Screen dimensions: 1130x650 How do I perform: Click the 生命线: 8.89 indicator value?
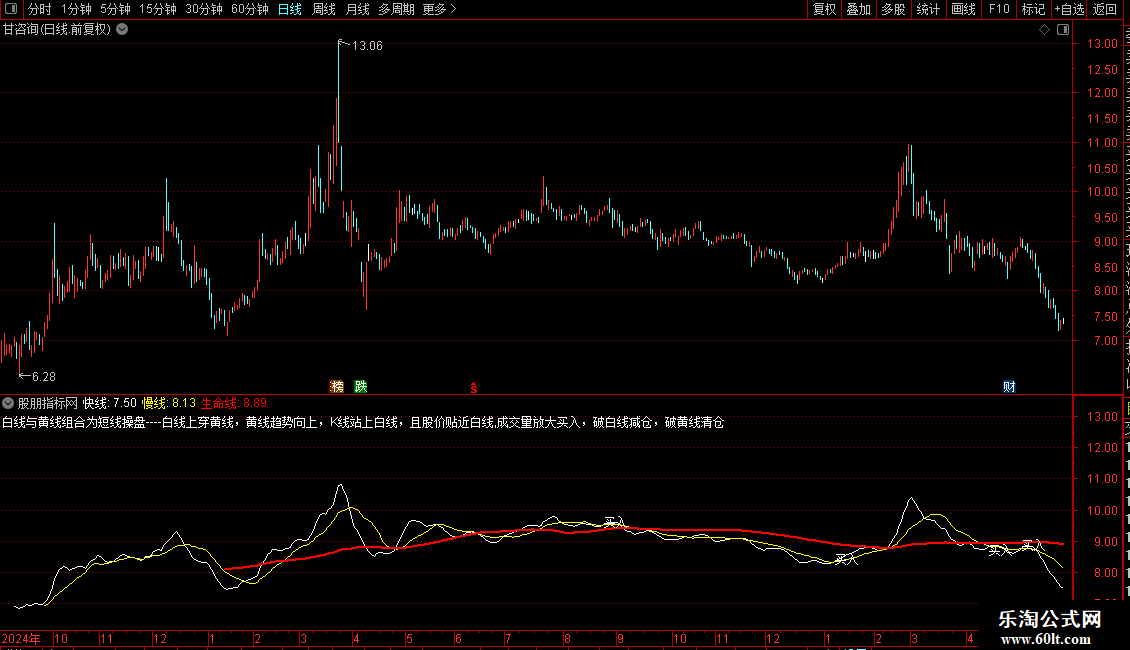(x=233, y=403)
